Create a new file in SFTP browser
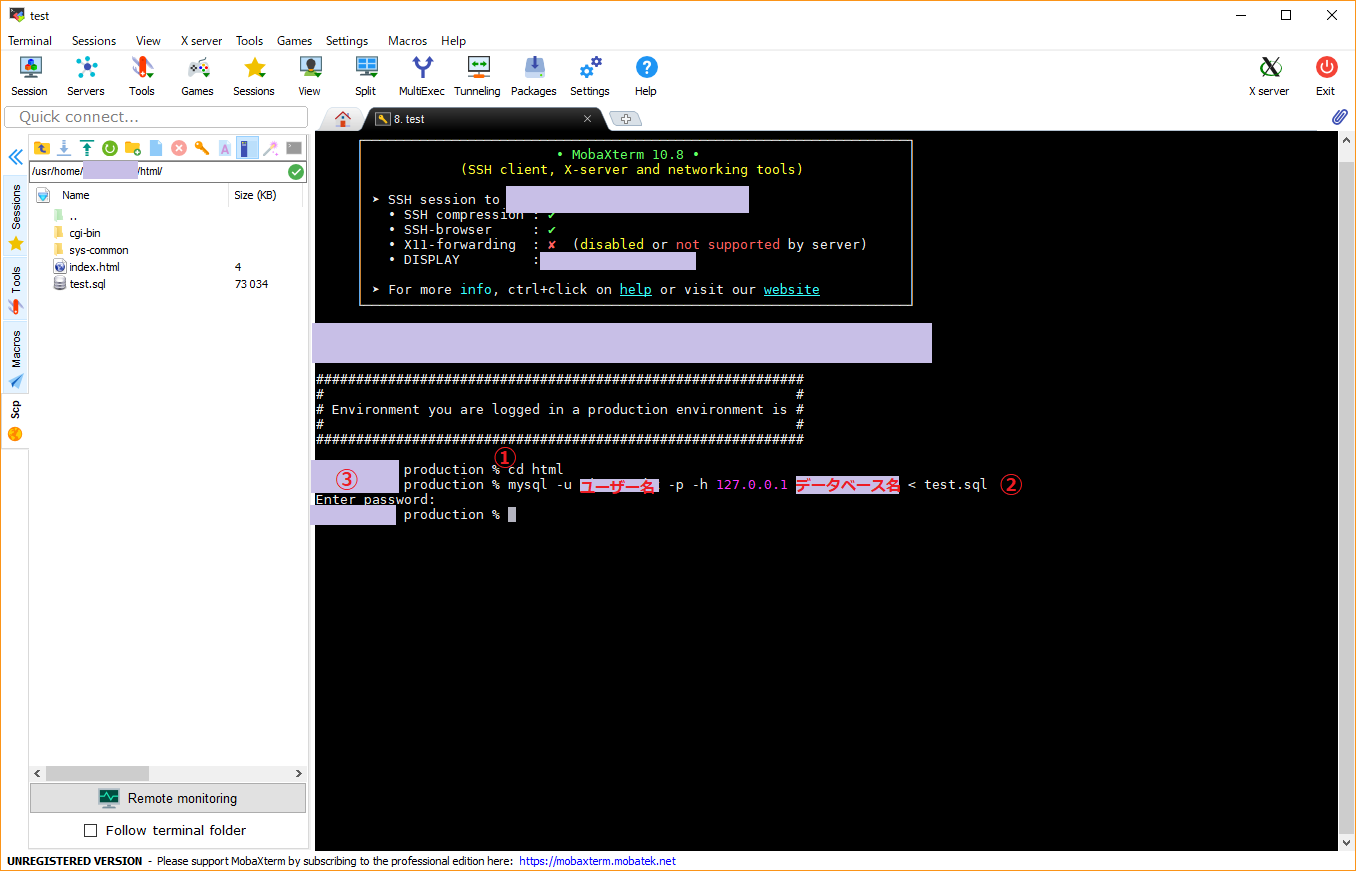The image size is (1356, 871). click(x=156, y=148)
